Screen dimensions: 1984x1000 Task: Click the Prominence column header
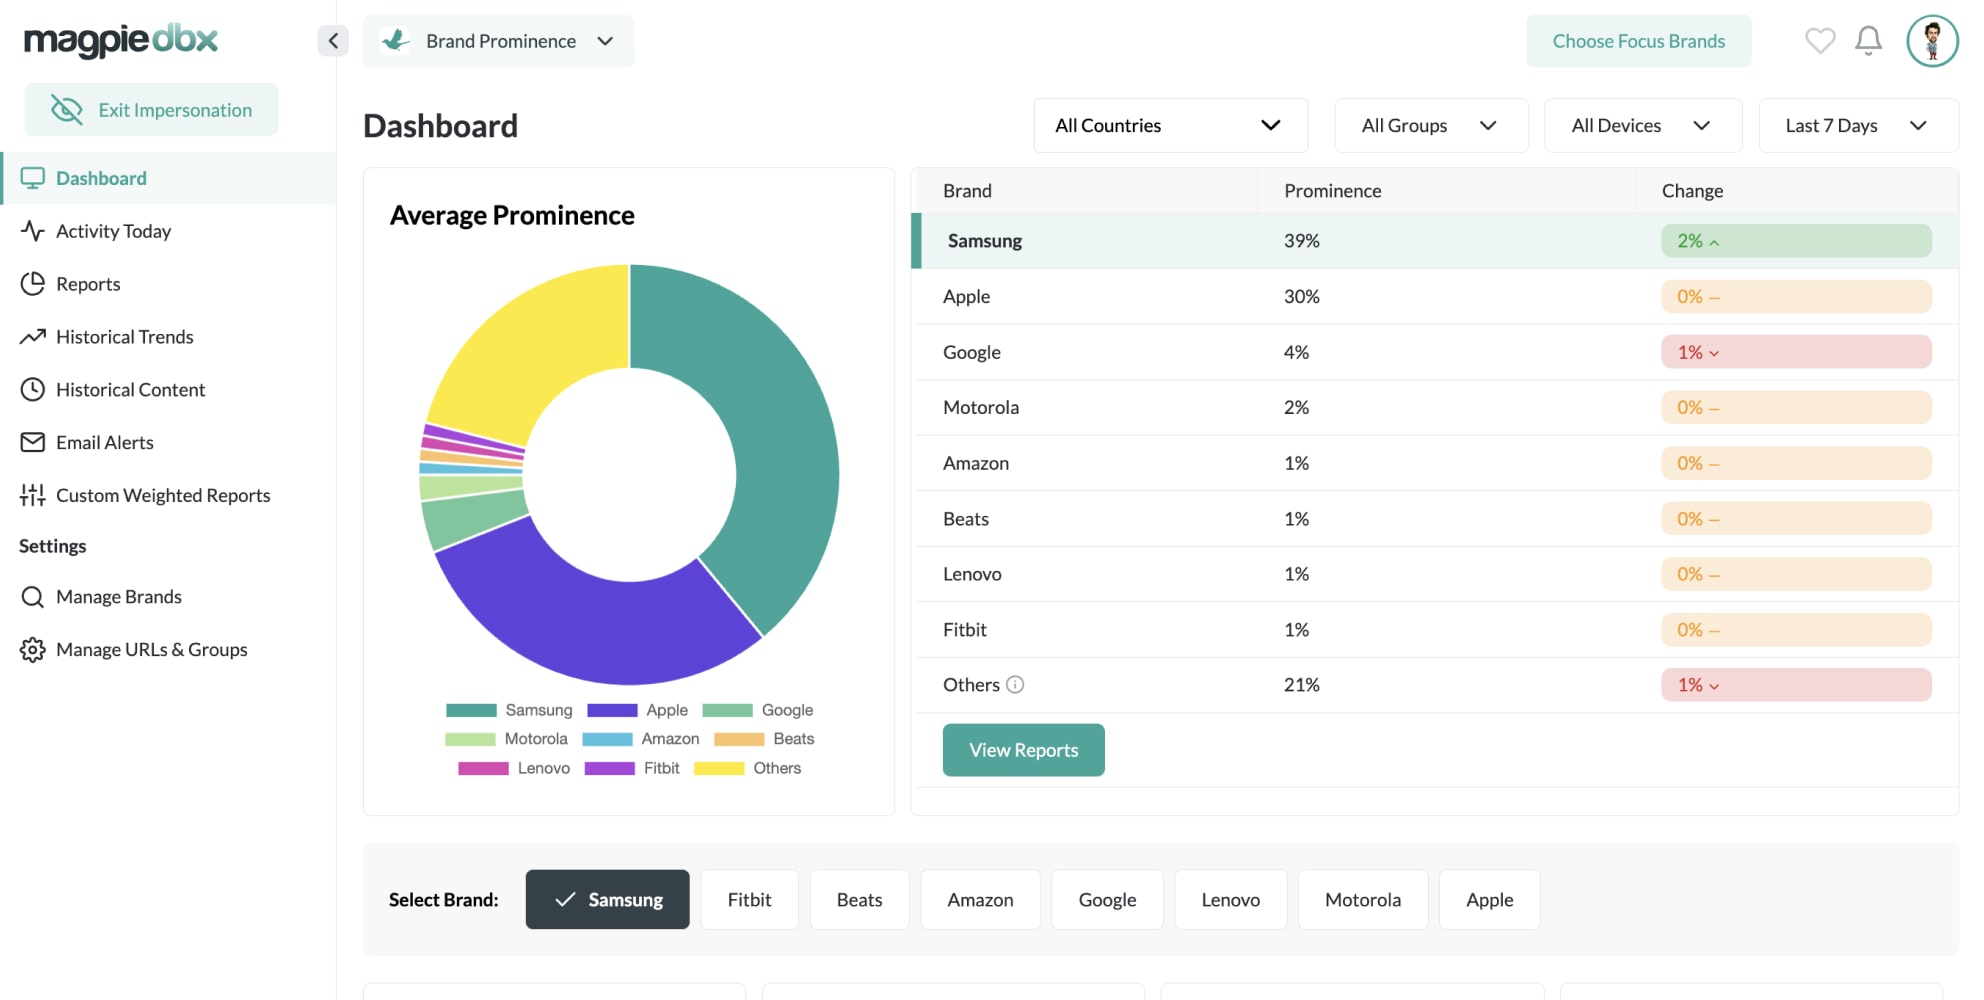click(x=1332, y=191)
